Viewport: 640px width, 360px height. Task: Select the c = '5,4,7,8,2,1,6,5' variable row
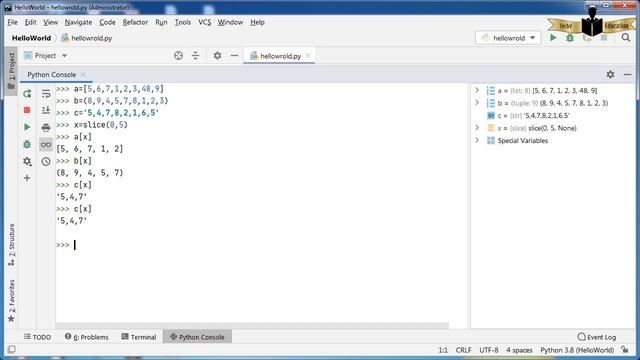point(553,116)
